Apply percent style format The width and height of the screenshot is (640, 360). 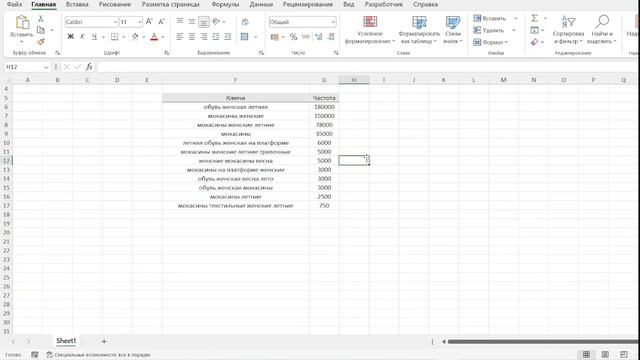pyautogui.click(x=293, y=37)
